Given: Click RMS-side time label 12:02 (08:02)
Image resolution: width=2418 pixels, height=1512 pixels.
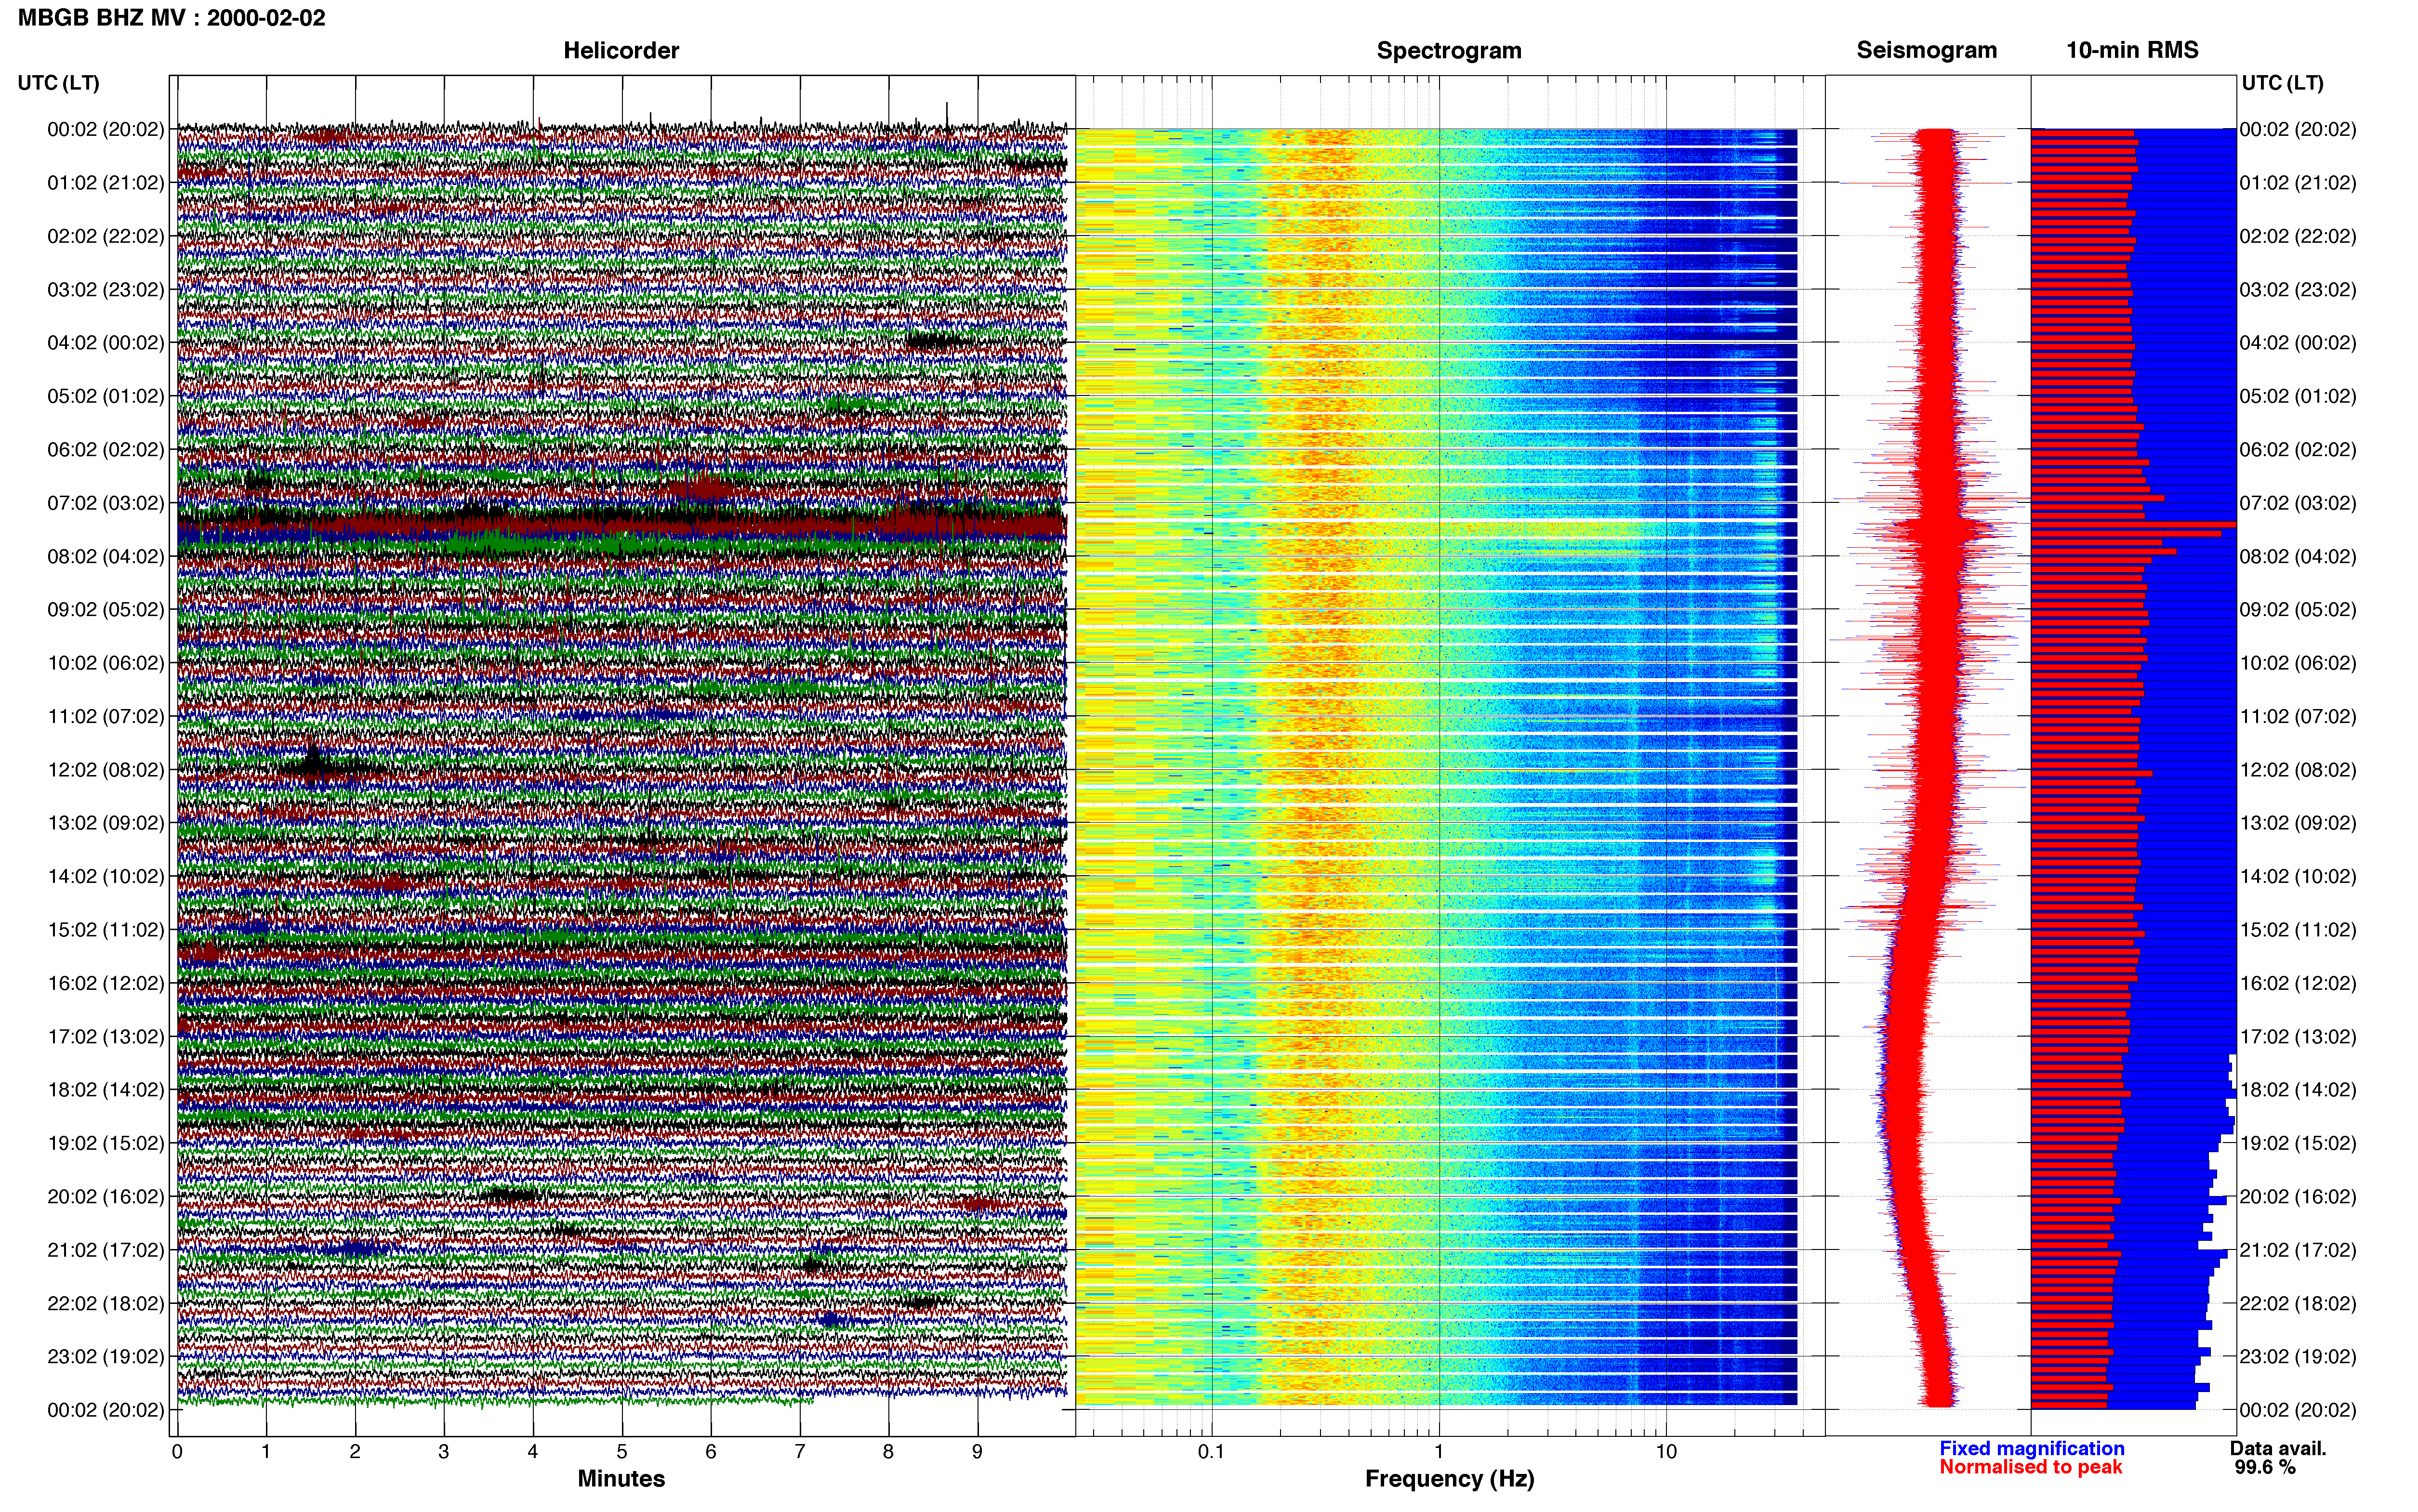Looking at the screenshot, I should click(2298, 770).
